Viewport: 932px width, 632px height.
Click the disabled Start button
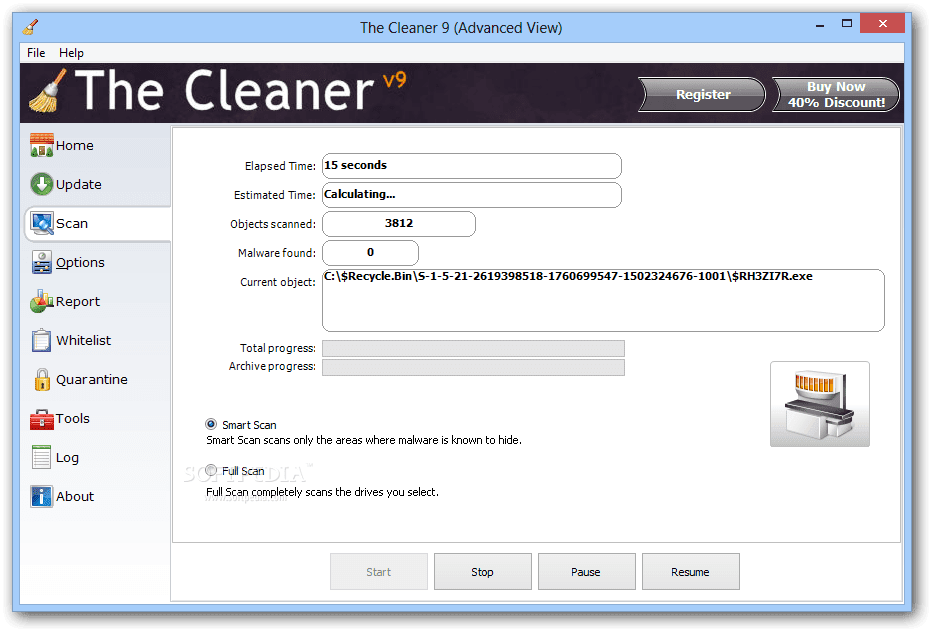379,572
